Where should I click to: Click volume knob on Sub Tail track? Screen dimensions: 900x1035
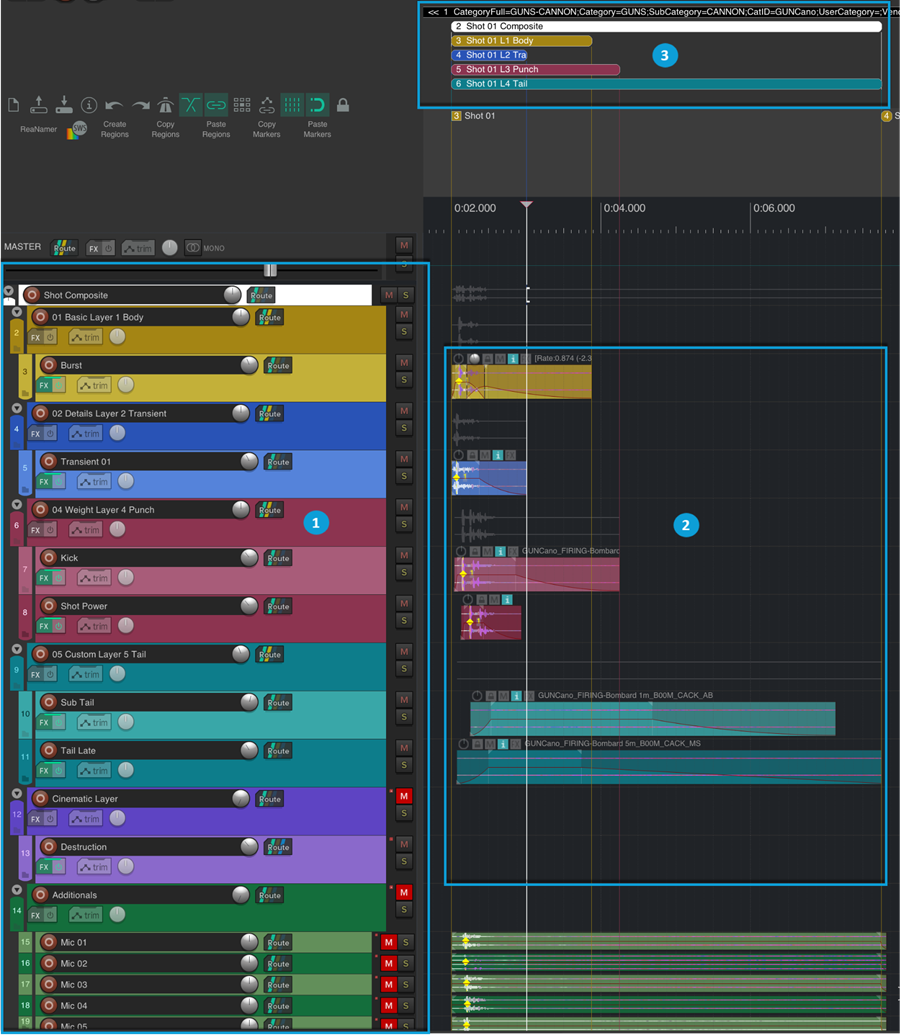[x=249, y=703]
